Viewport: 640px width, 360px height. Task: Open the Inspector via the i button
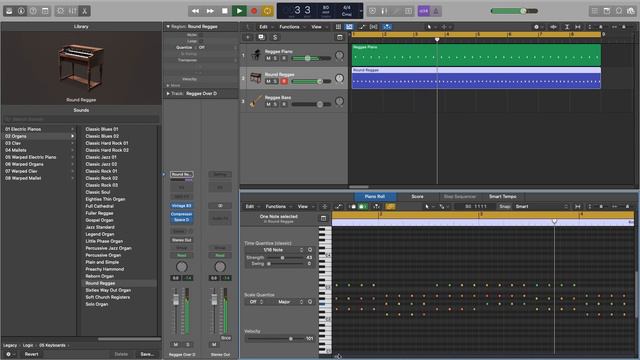21,11
